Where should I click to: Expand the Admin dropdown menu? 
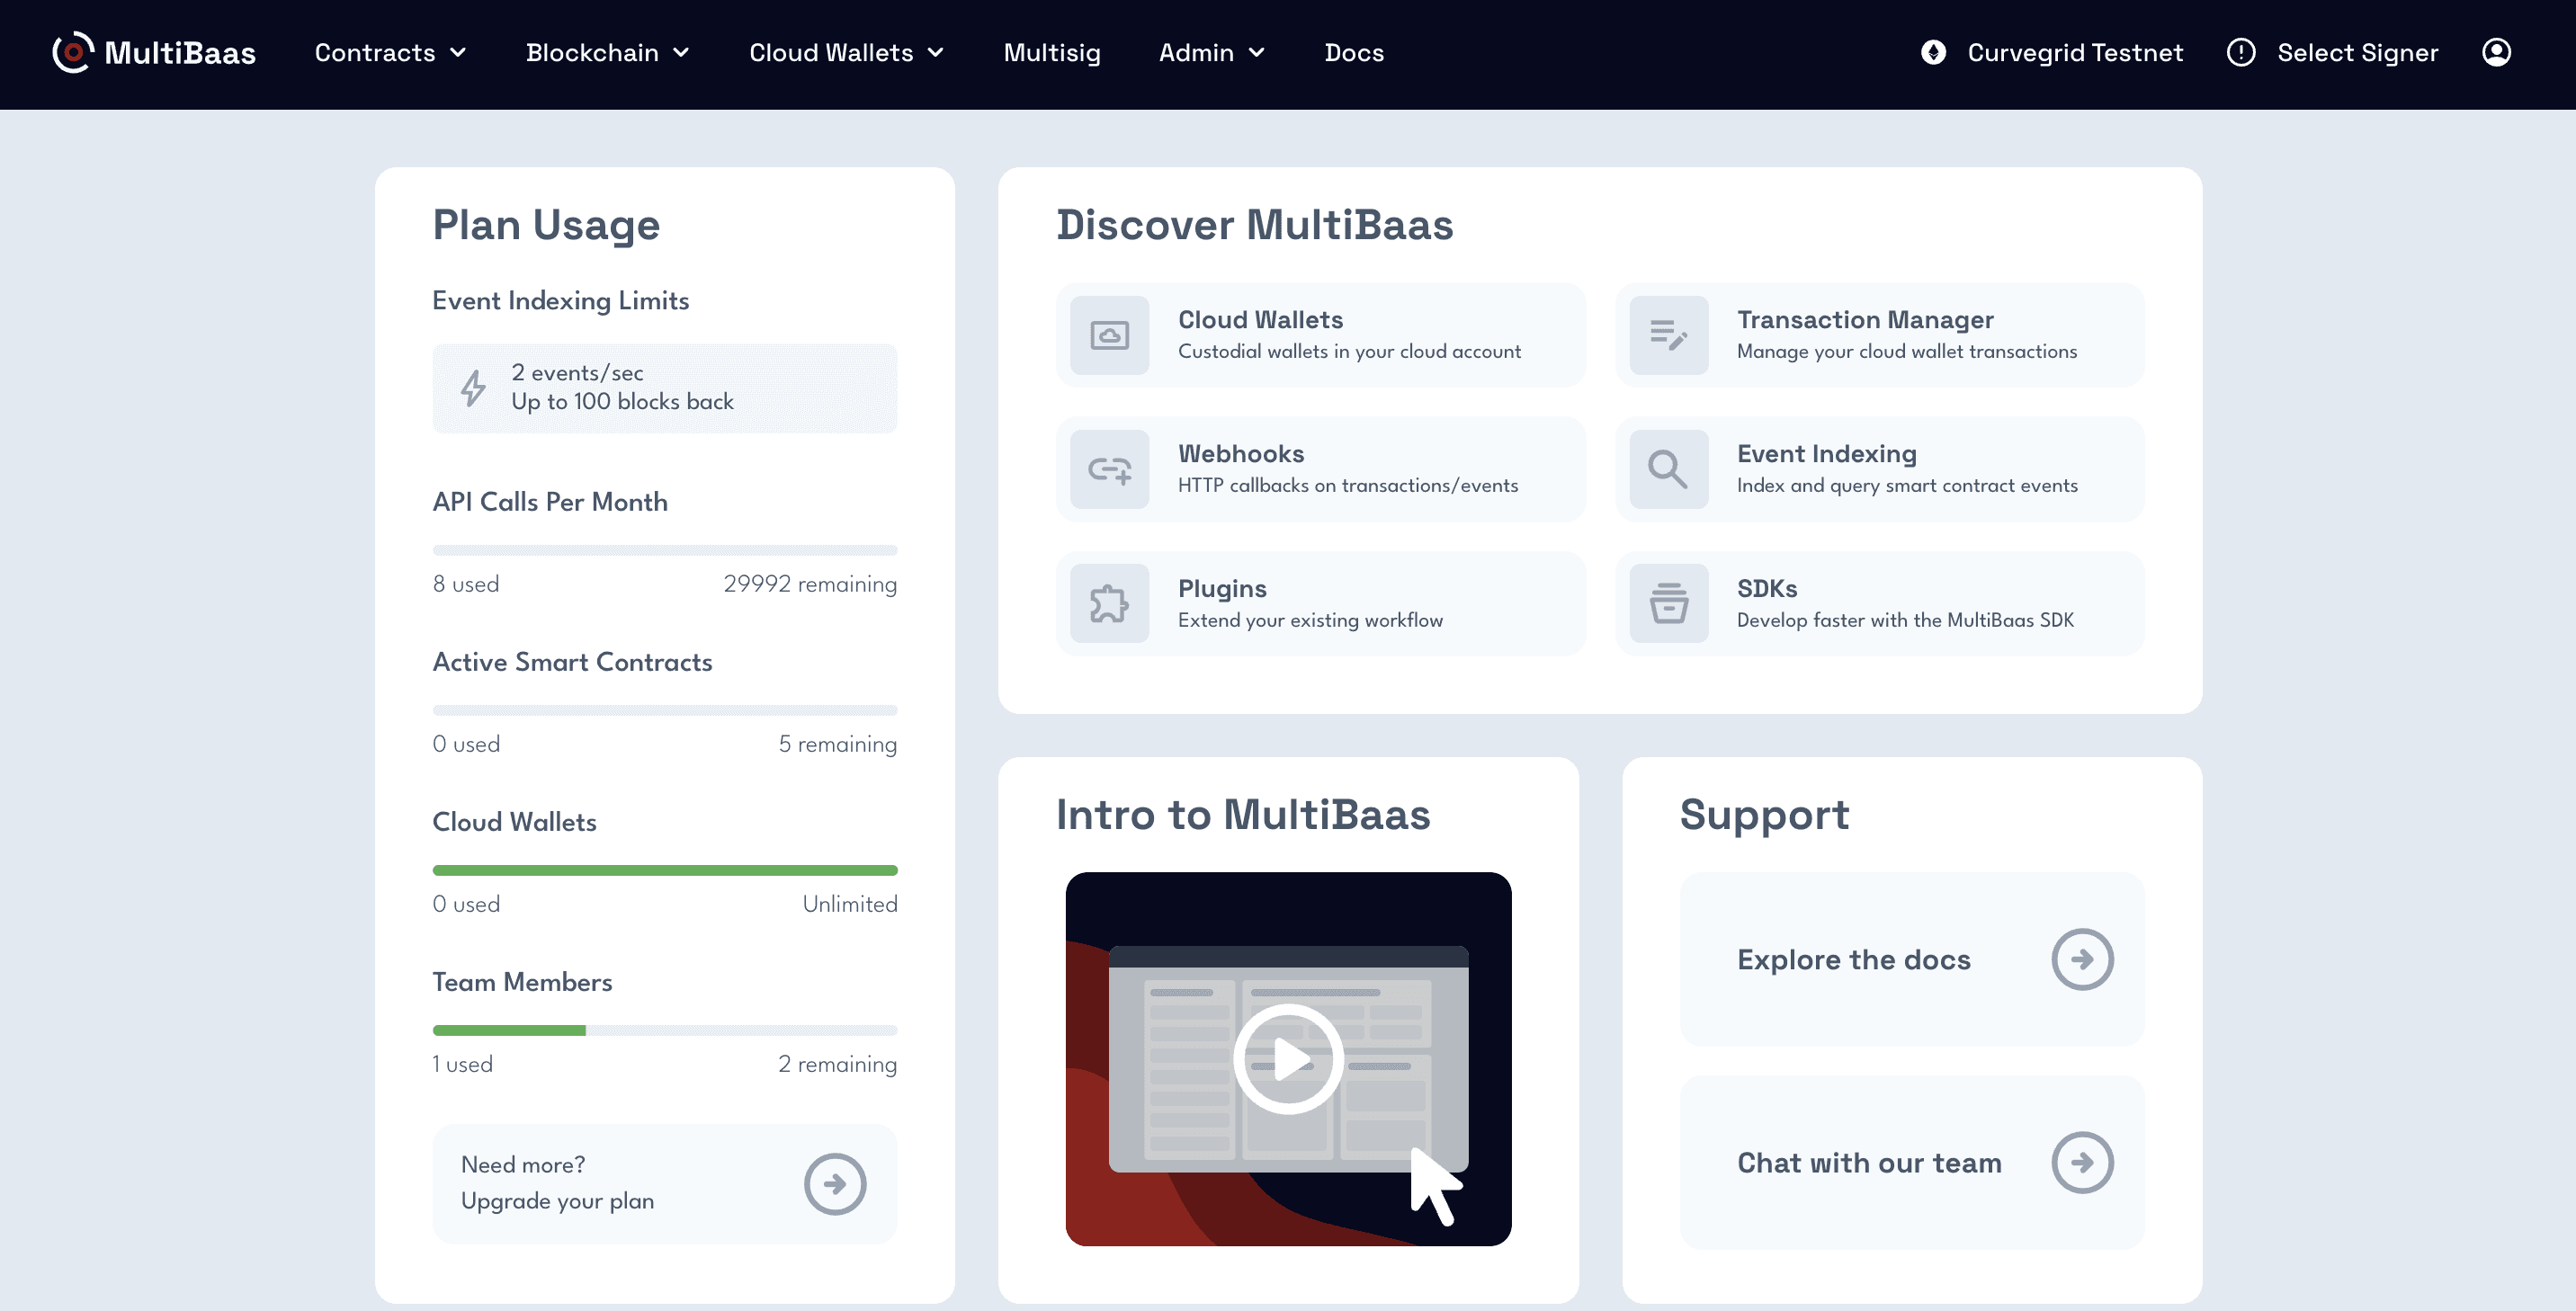pos(1211,52)
